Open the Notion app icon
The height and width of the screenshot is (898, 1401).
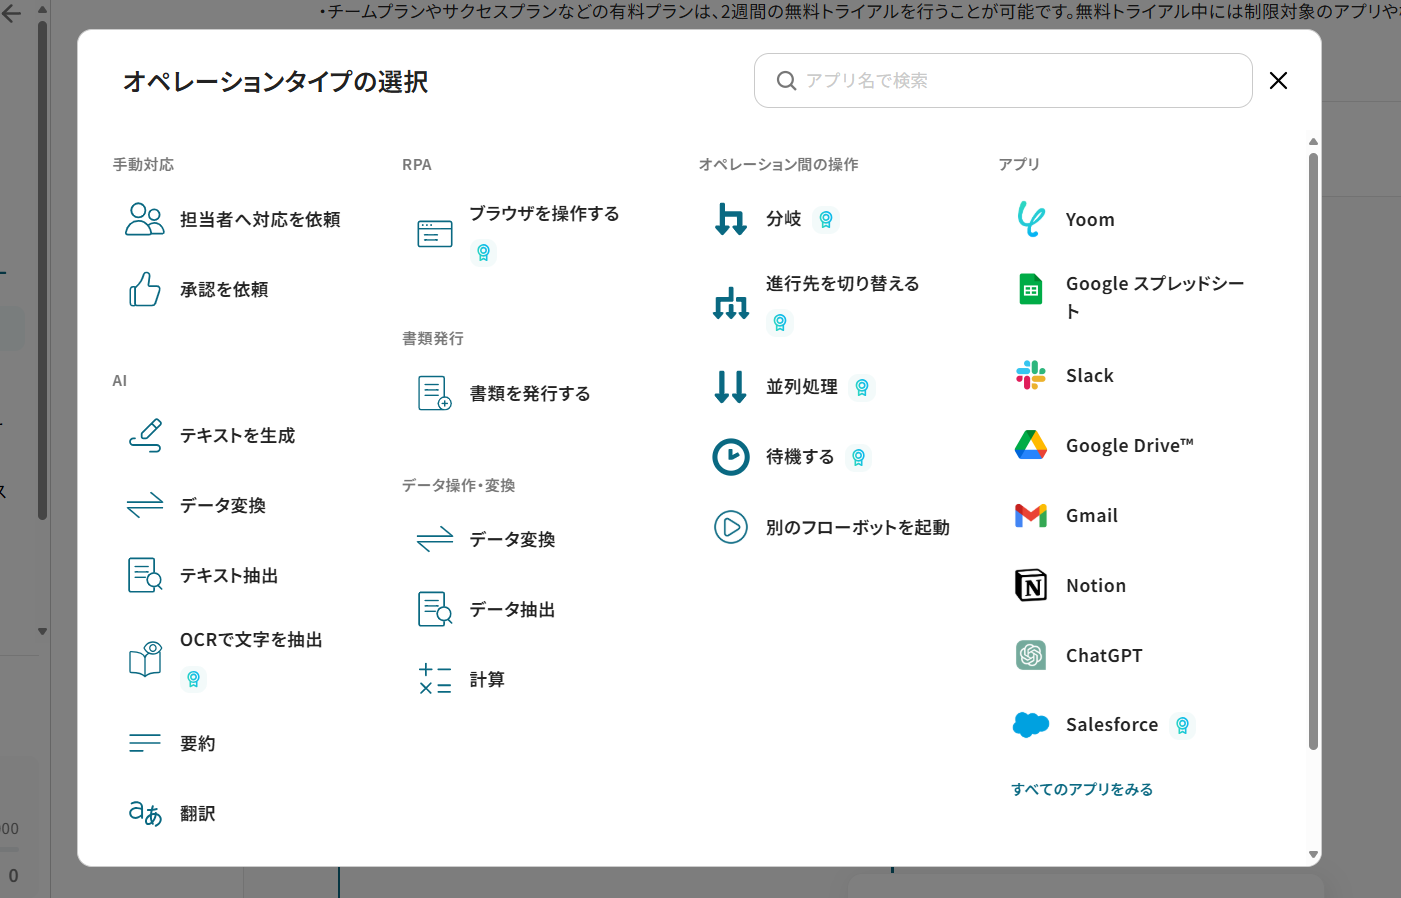click(x=1030, y=586)
